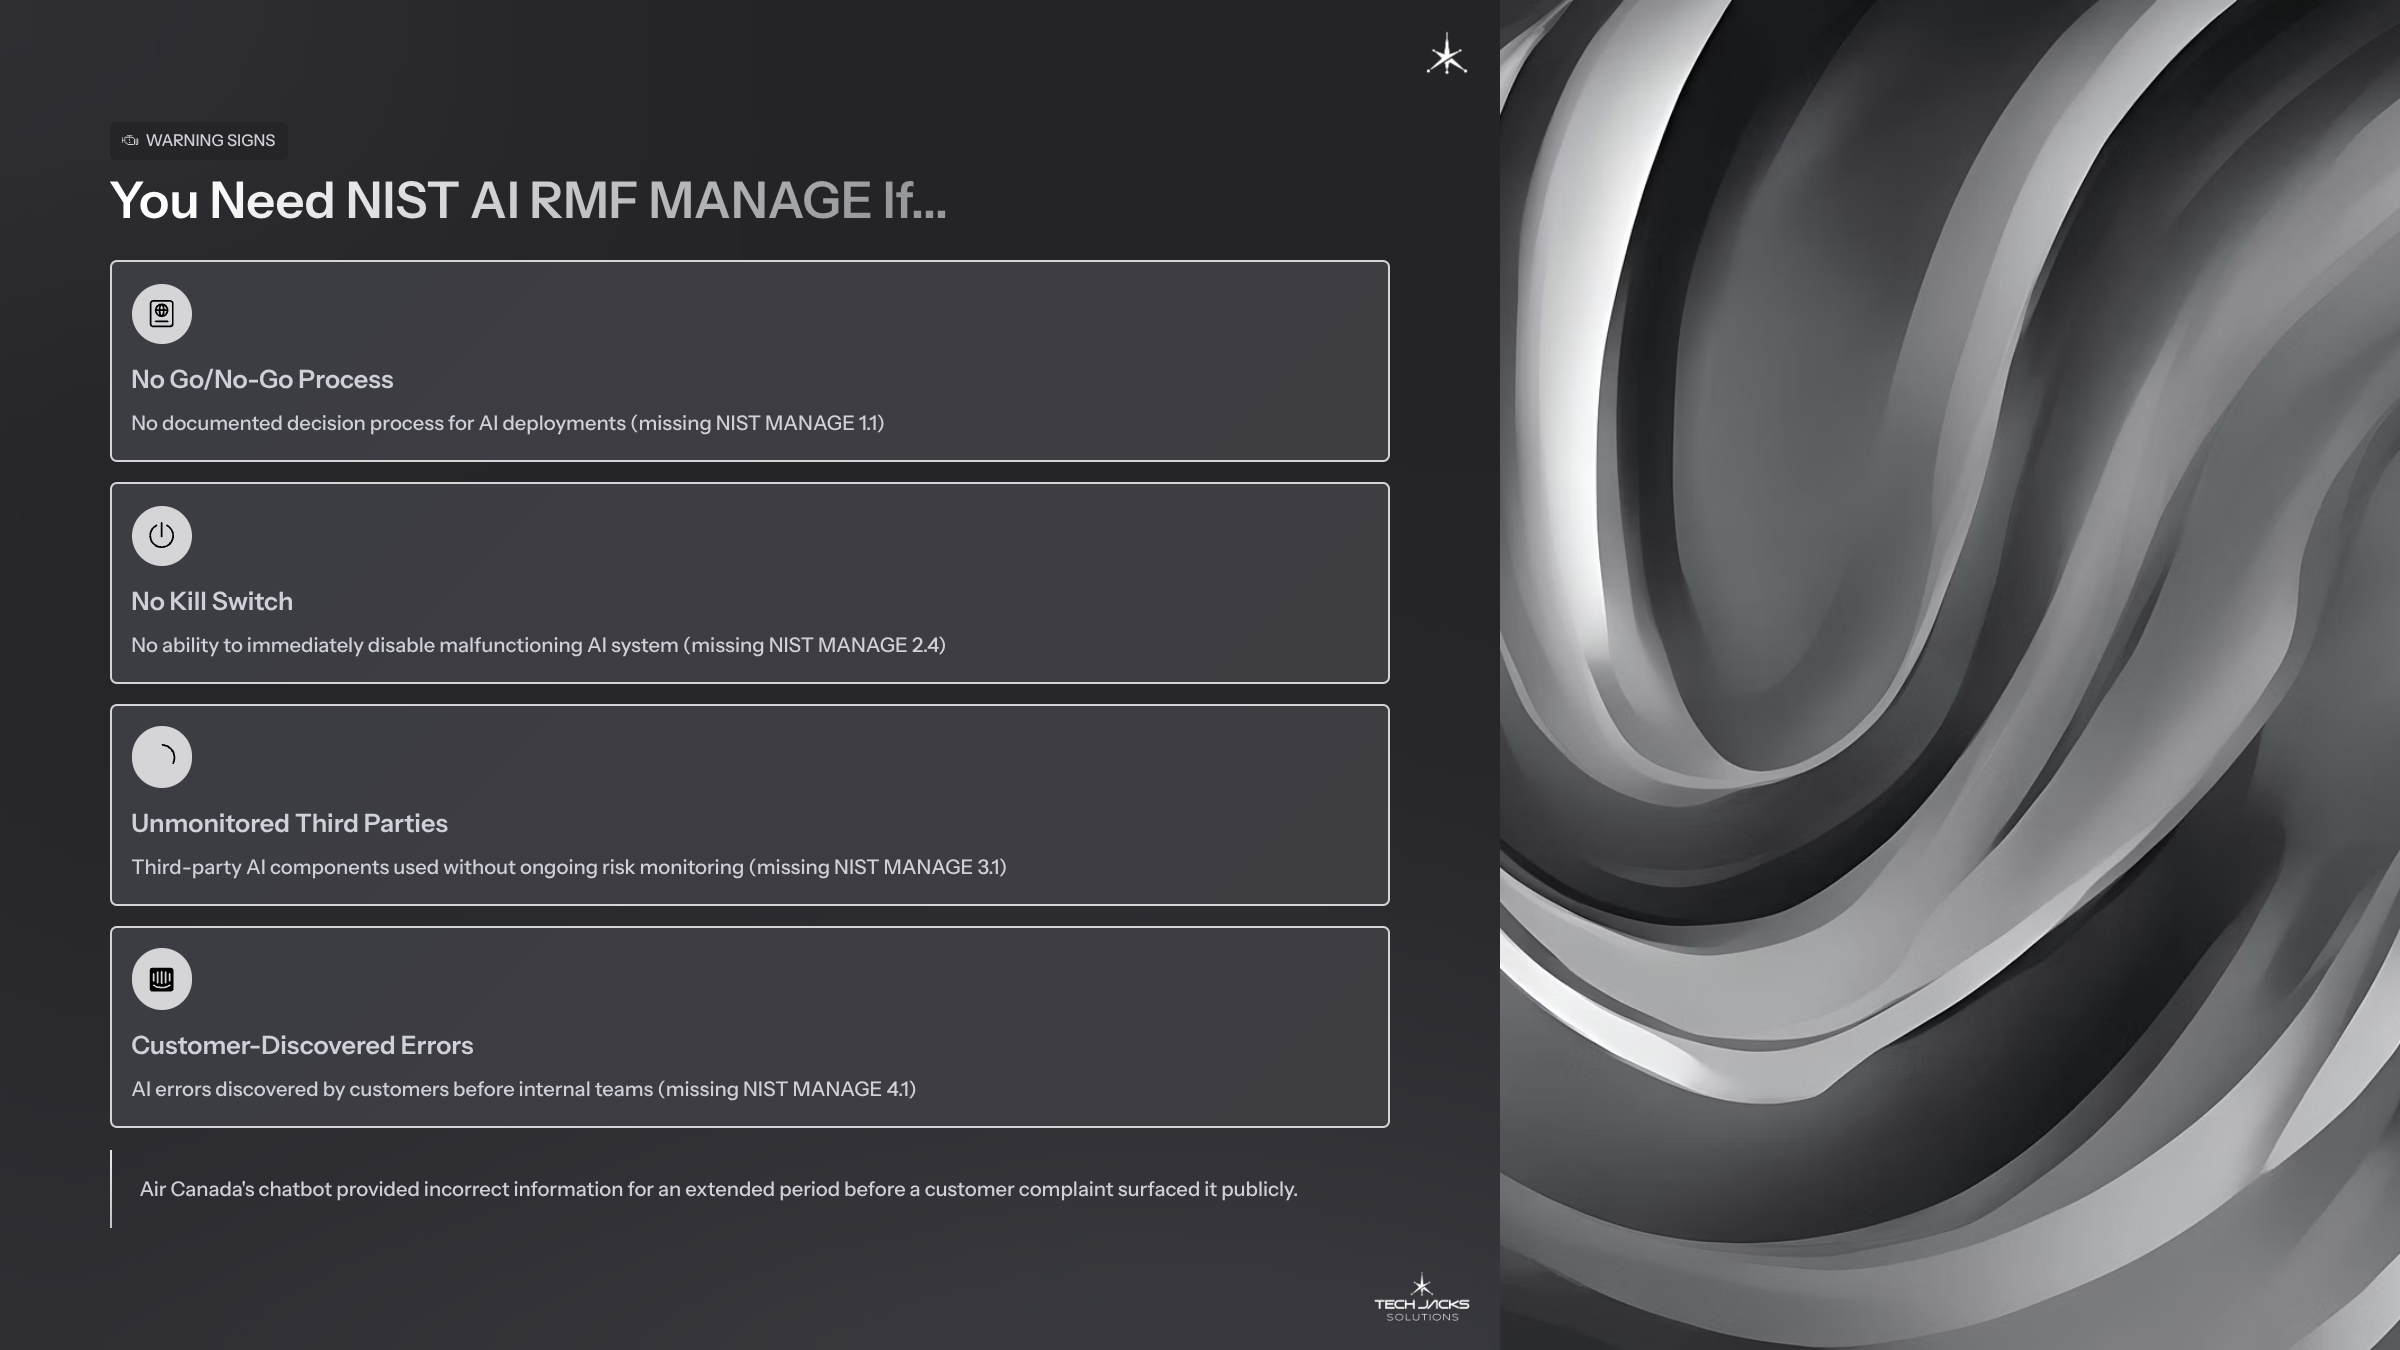Click the striped square icon in last card

click(161, 979)
